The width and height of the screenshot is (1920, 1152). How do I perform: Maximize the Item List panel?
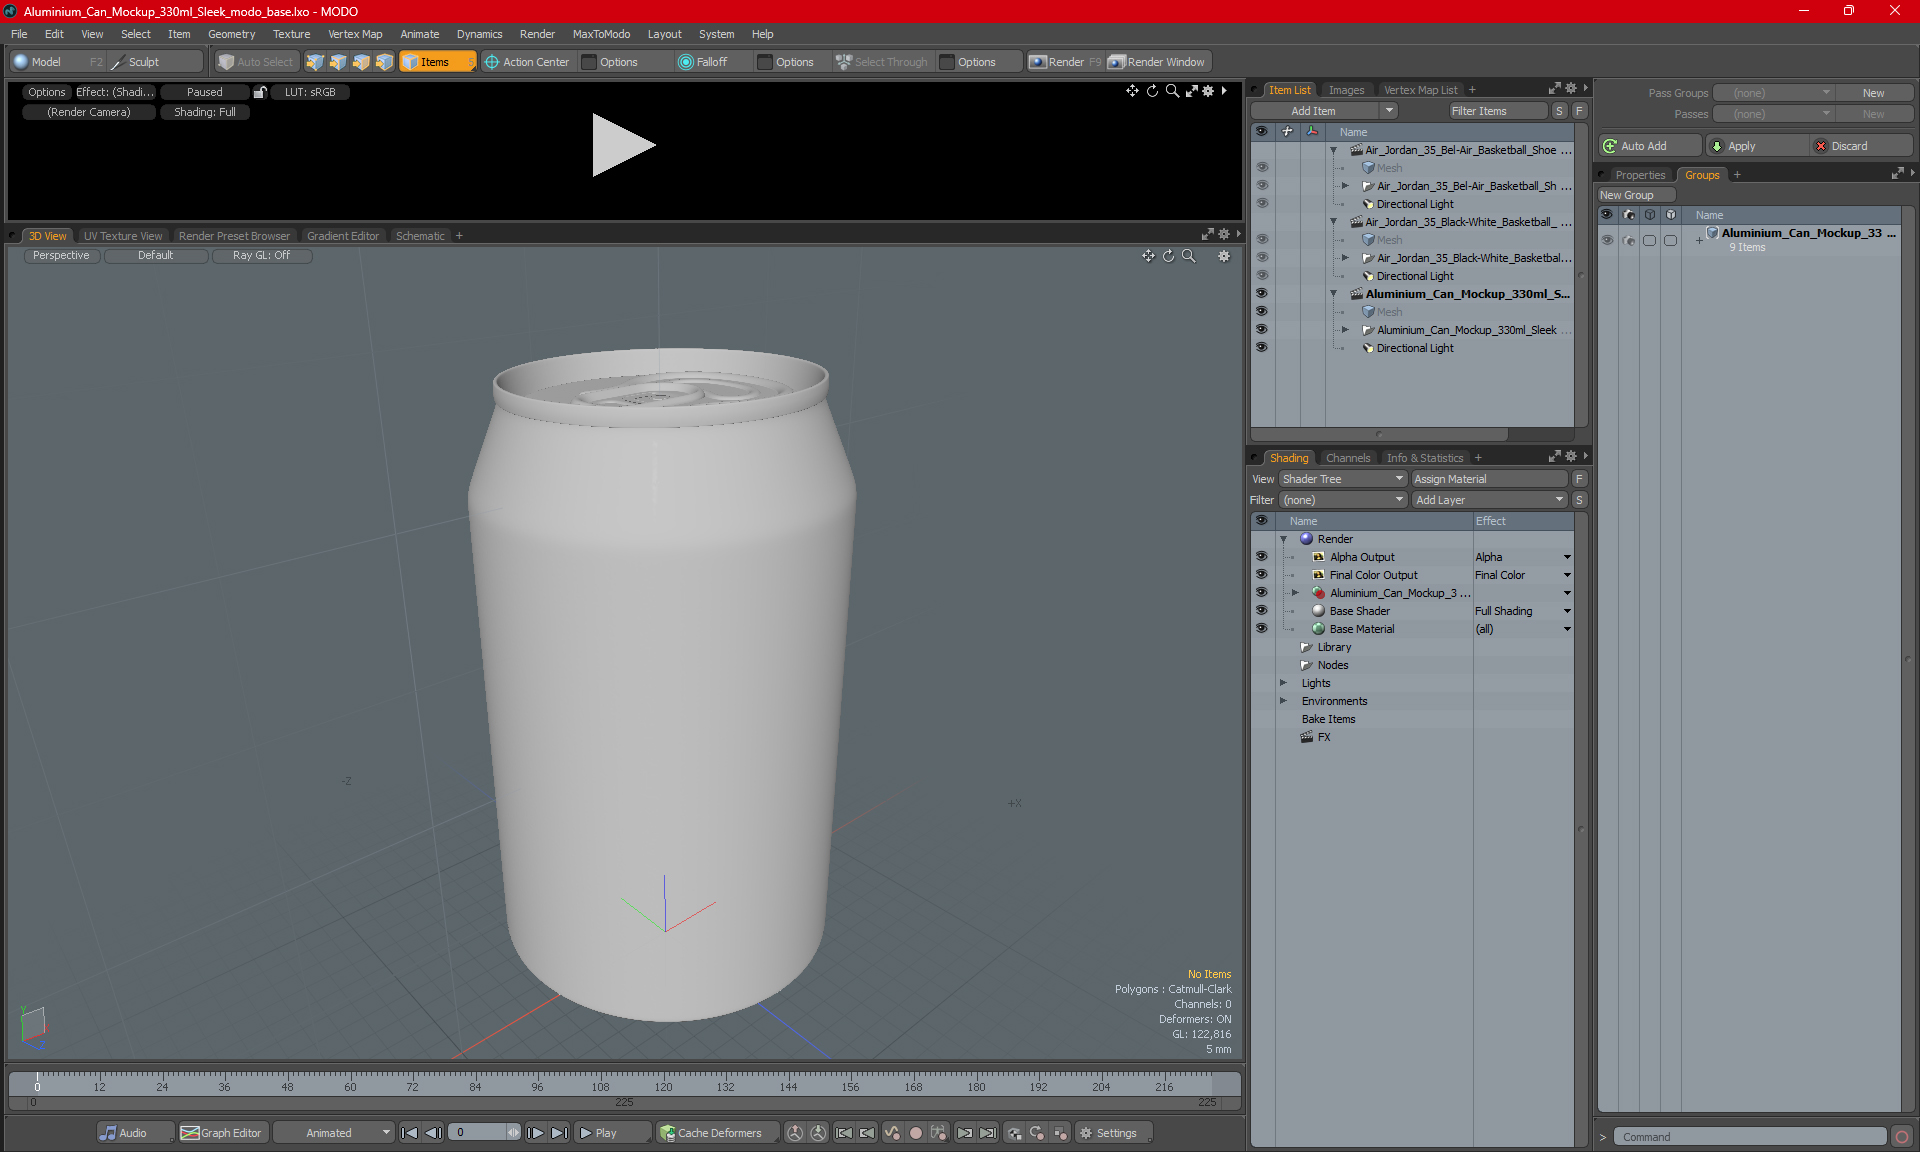pos(1554,89)
